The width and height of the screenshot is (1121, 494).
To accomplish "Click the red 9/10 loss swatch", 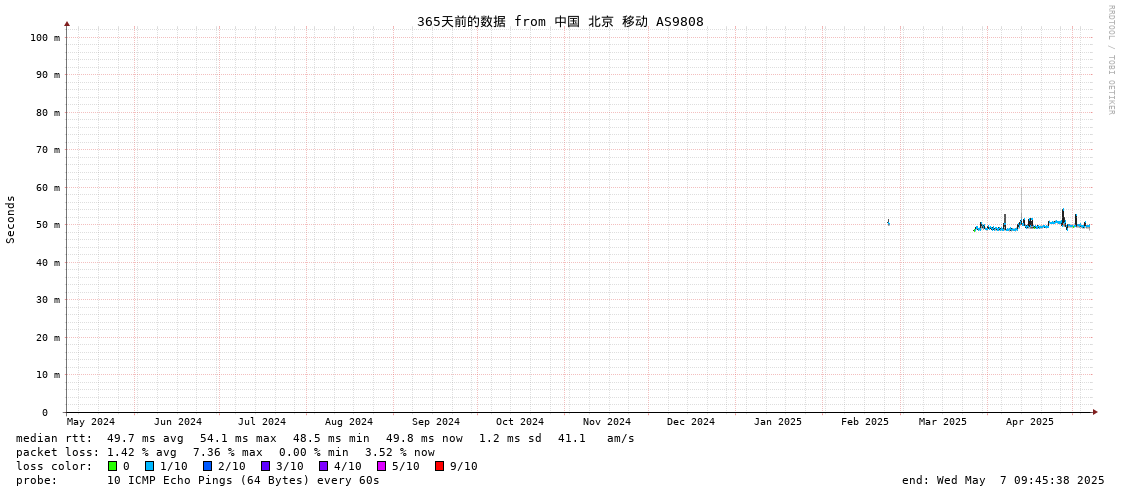I will coord(439,466).
